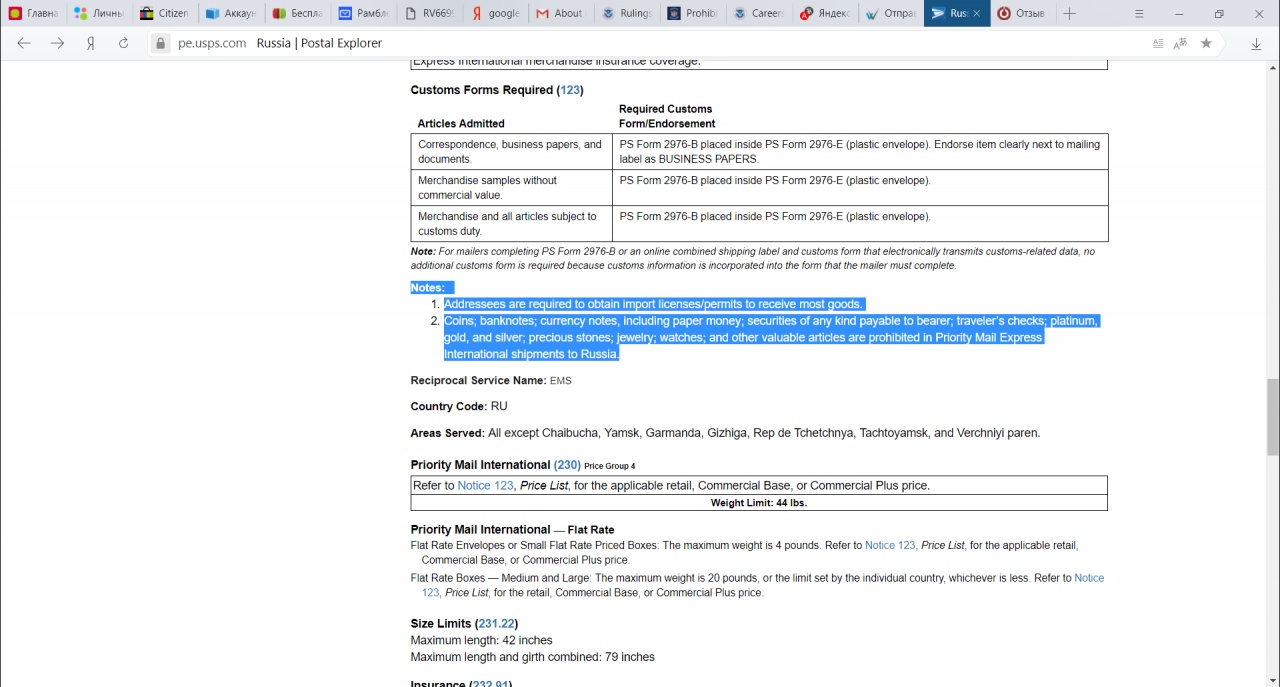Click the page translate icon
1280x687 pixels.
[1181, 43]
